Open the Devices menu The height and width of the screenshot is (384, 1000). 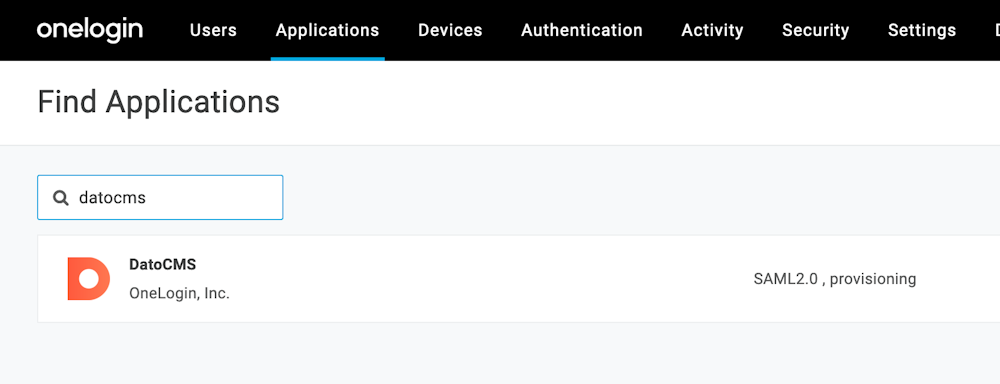450,30
